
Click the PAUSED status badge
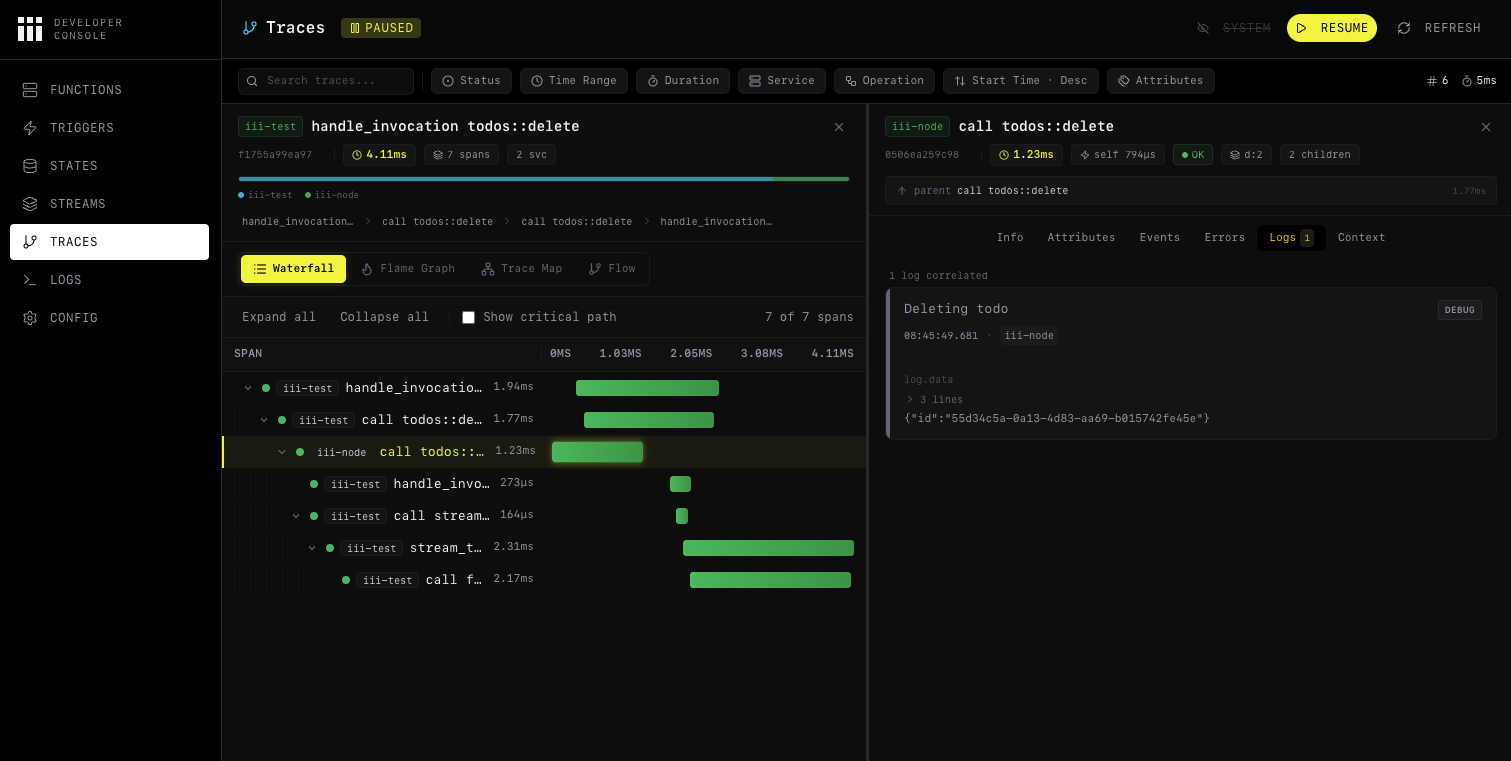tap(380, 28)
